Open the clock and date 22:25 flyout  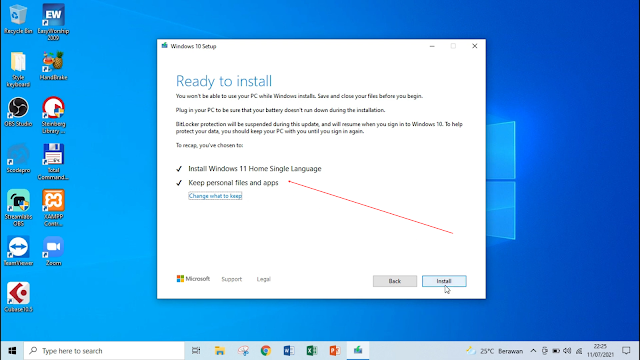[x=600, y=351]
